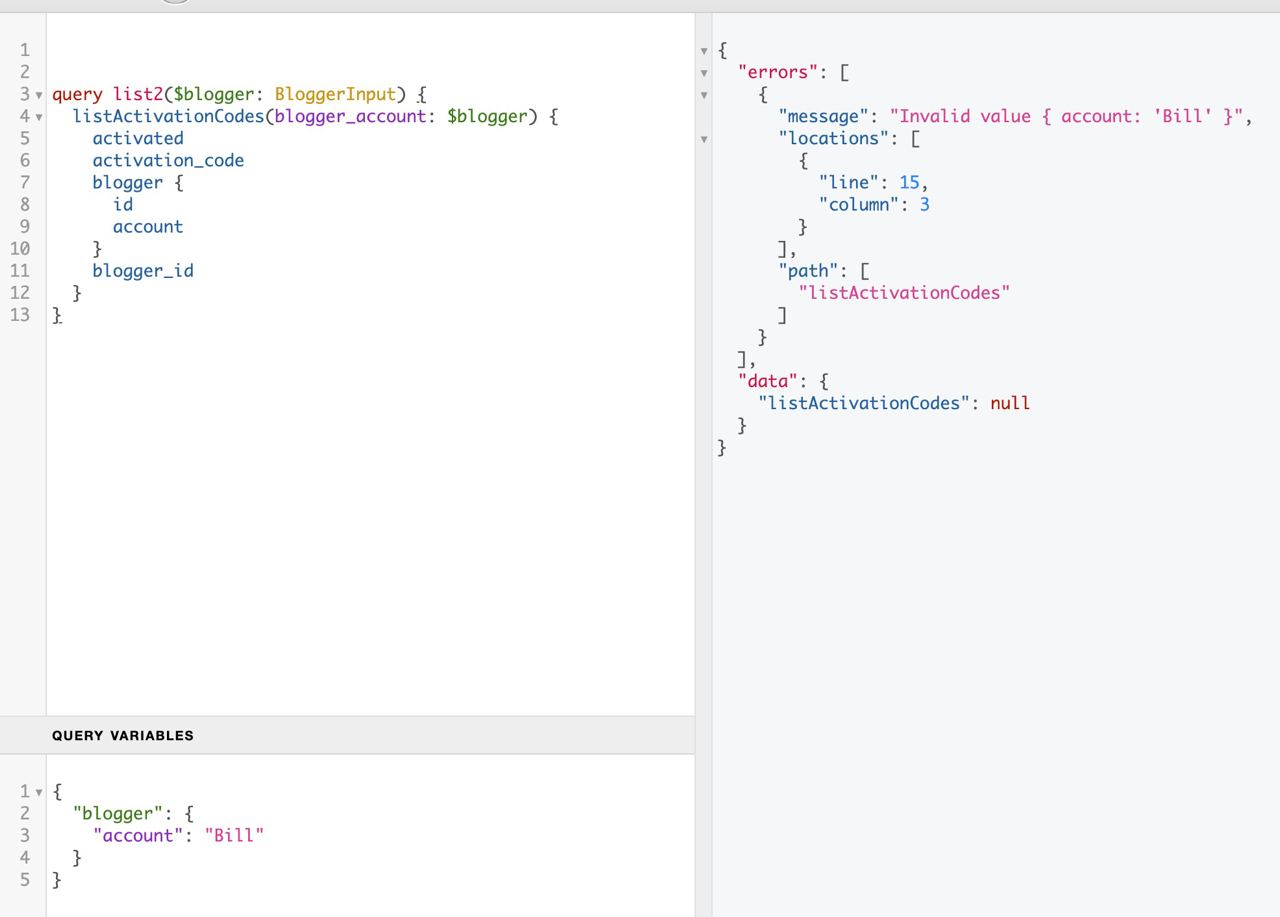Click the "listActivationCodes" key under data

(864, 402)
